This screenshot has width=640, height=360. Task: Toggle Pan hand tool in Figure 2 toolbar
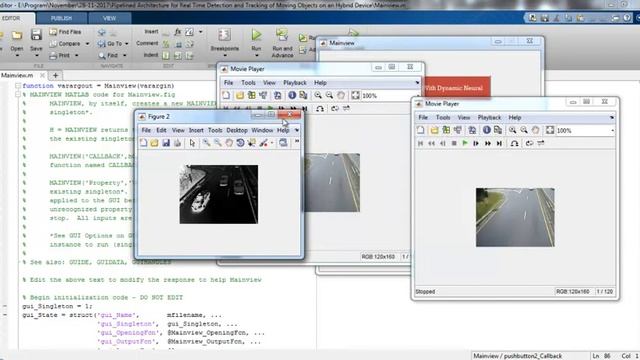coord(229,143)
